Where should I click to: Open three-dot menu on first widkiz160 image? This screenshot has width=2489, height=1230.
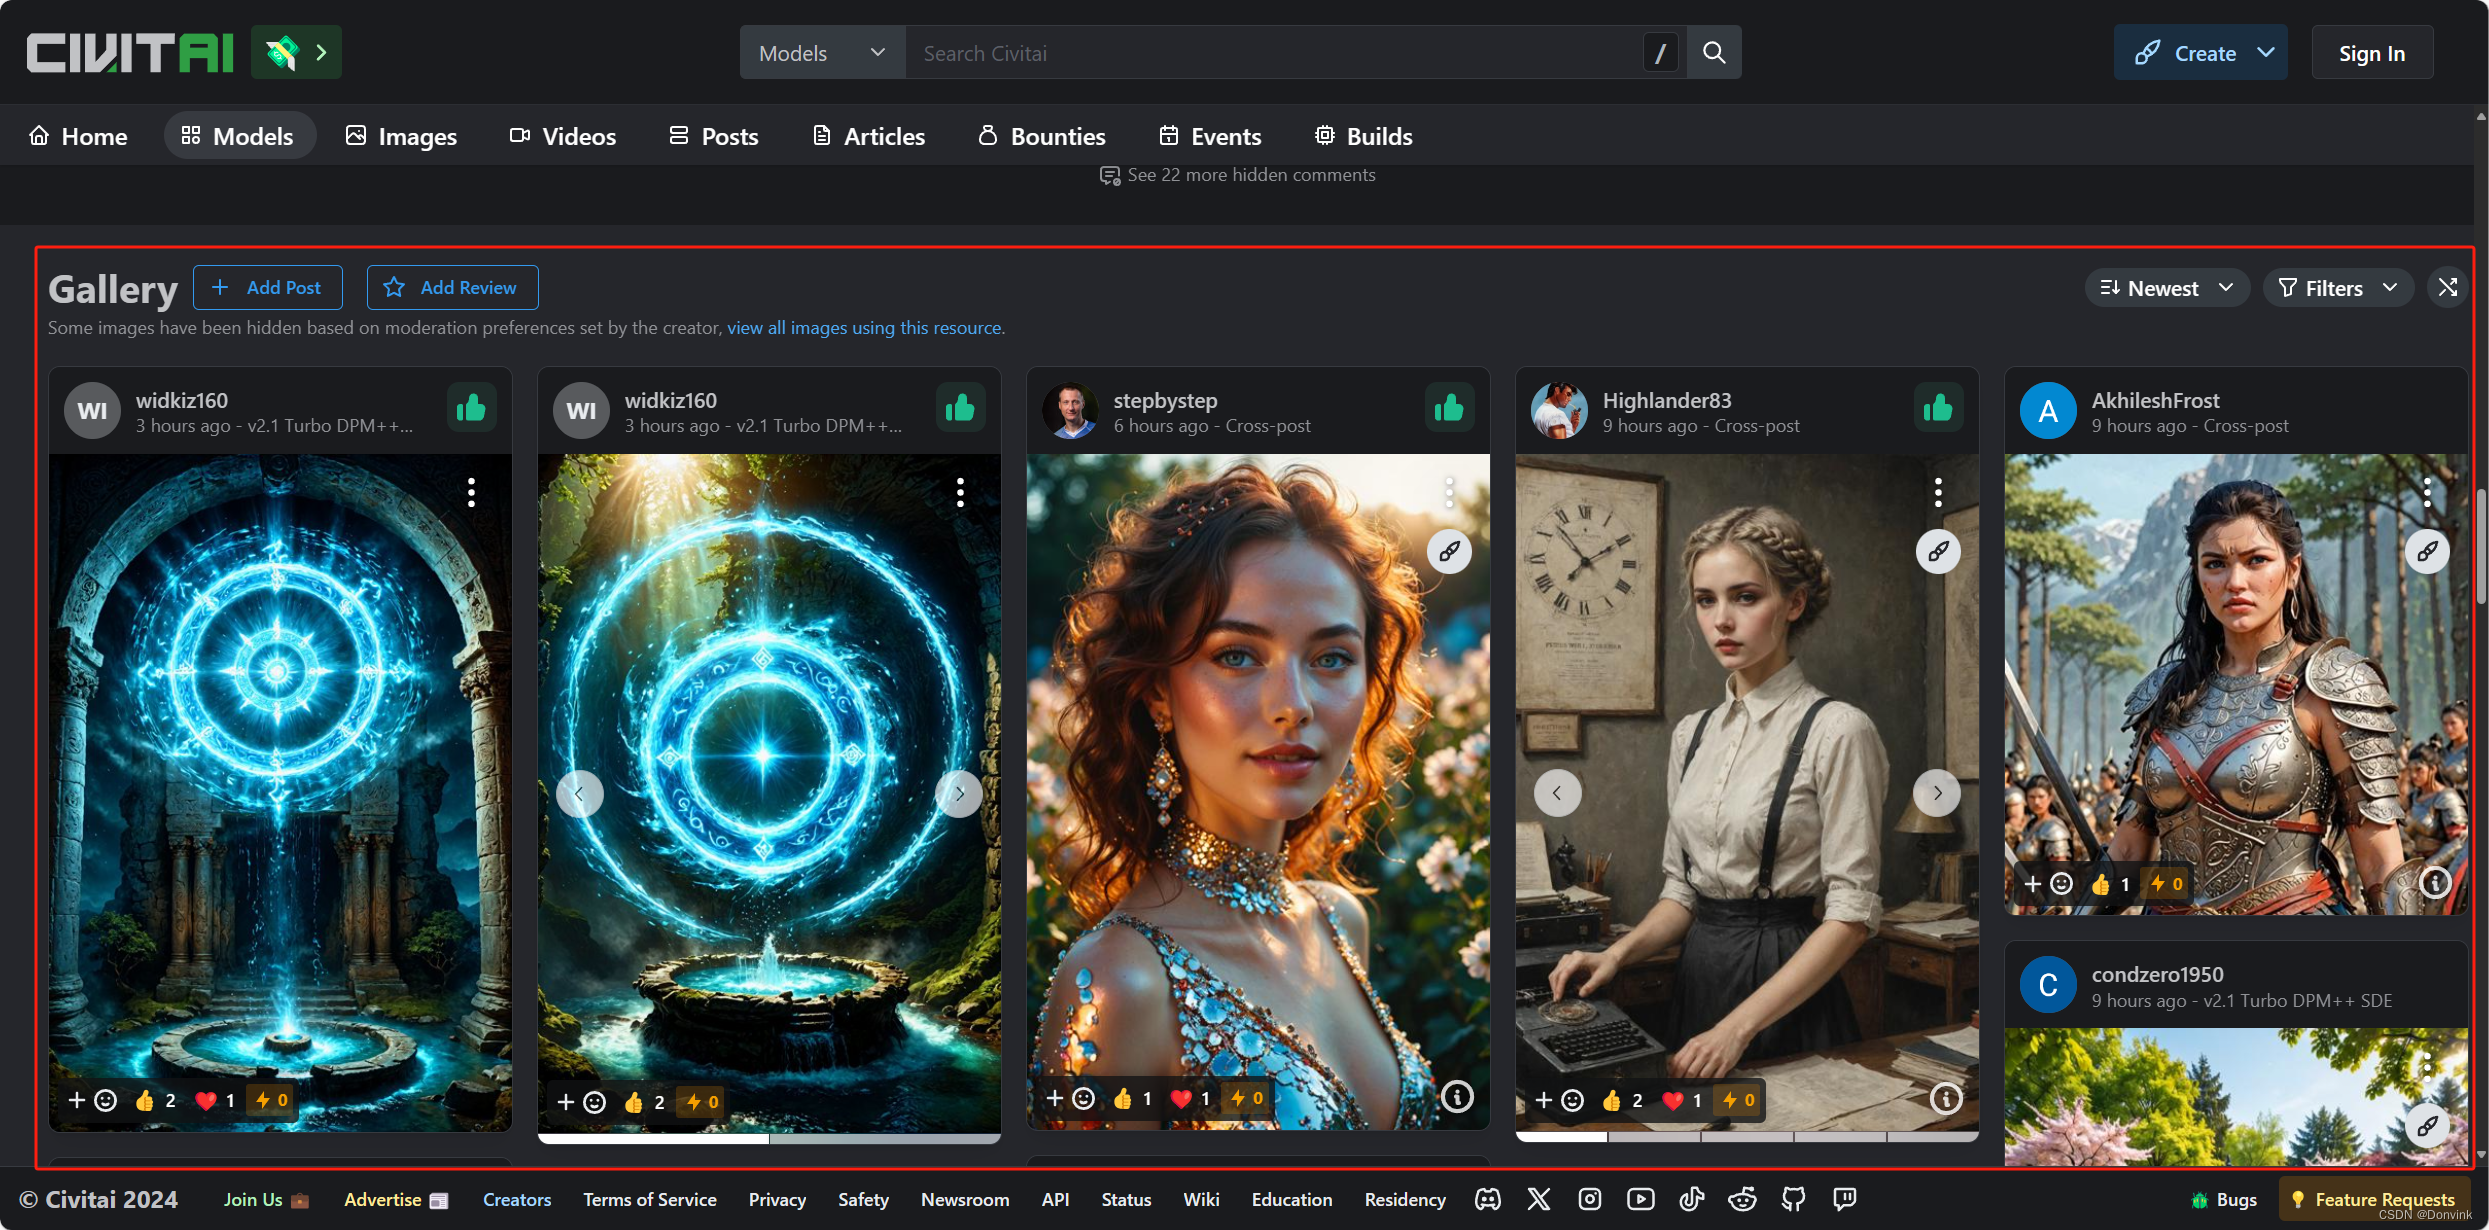click(x=471, y=492)
